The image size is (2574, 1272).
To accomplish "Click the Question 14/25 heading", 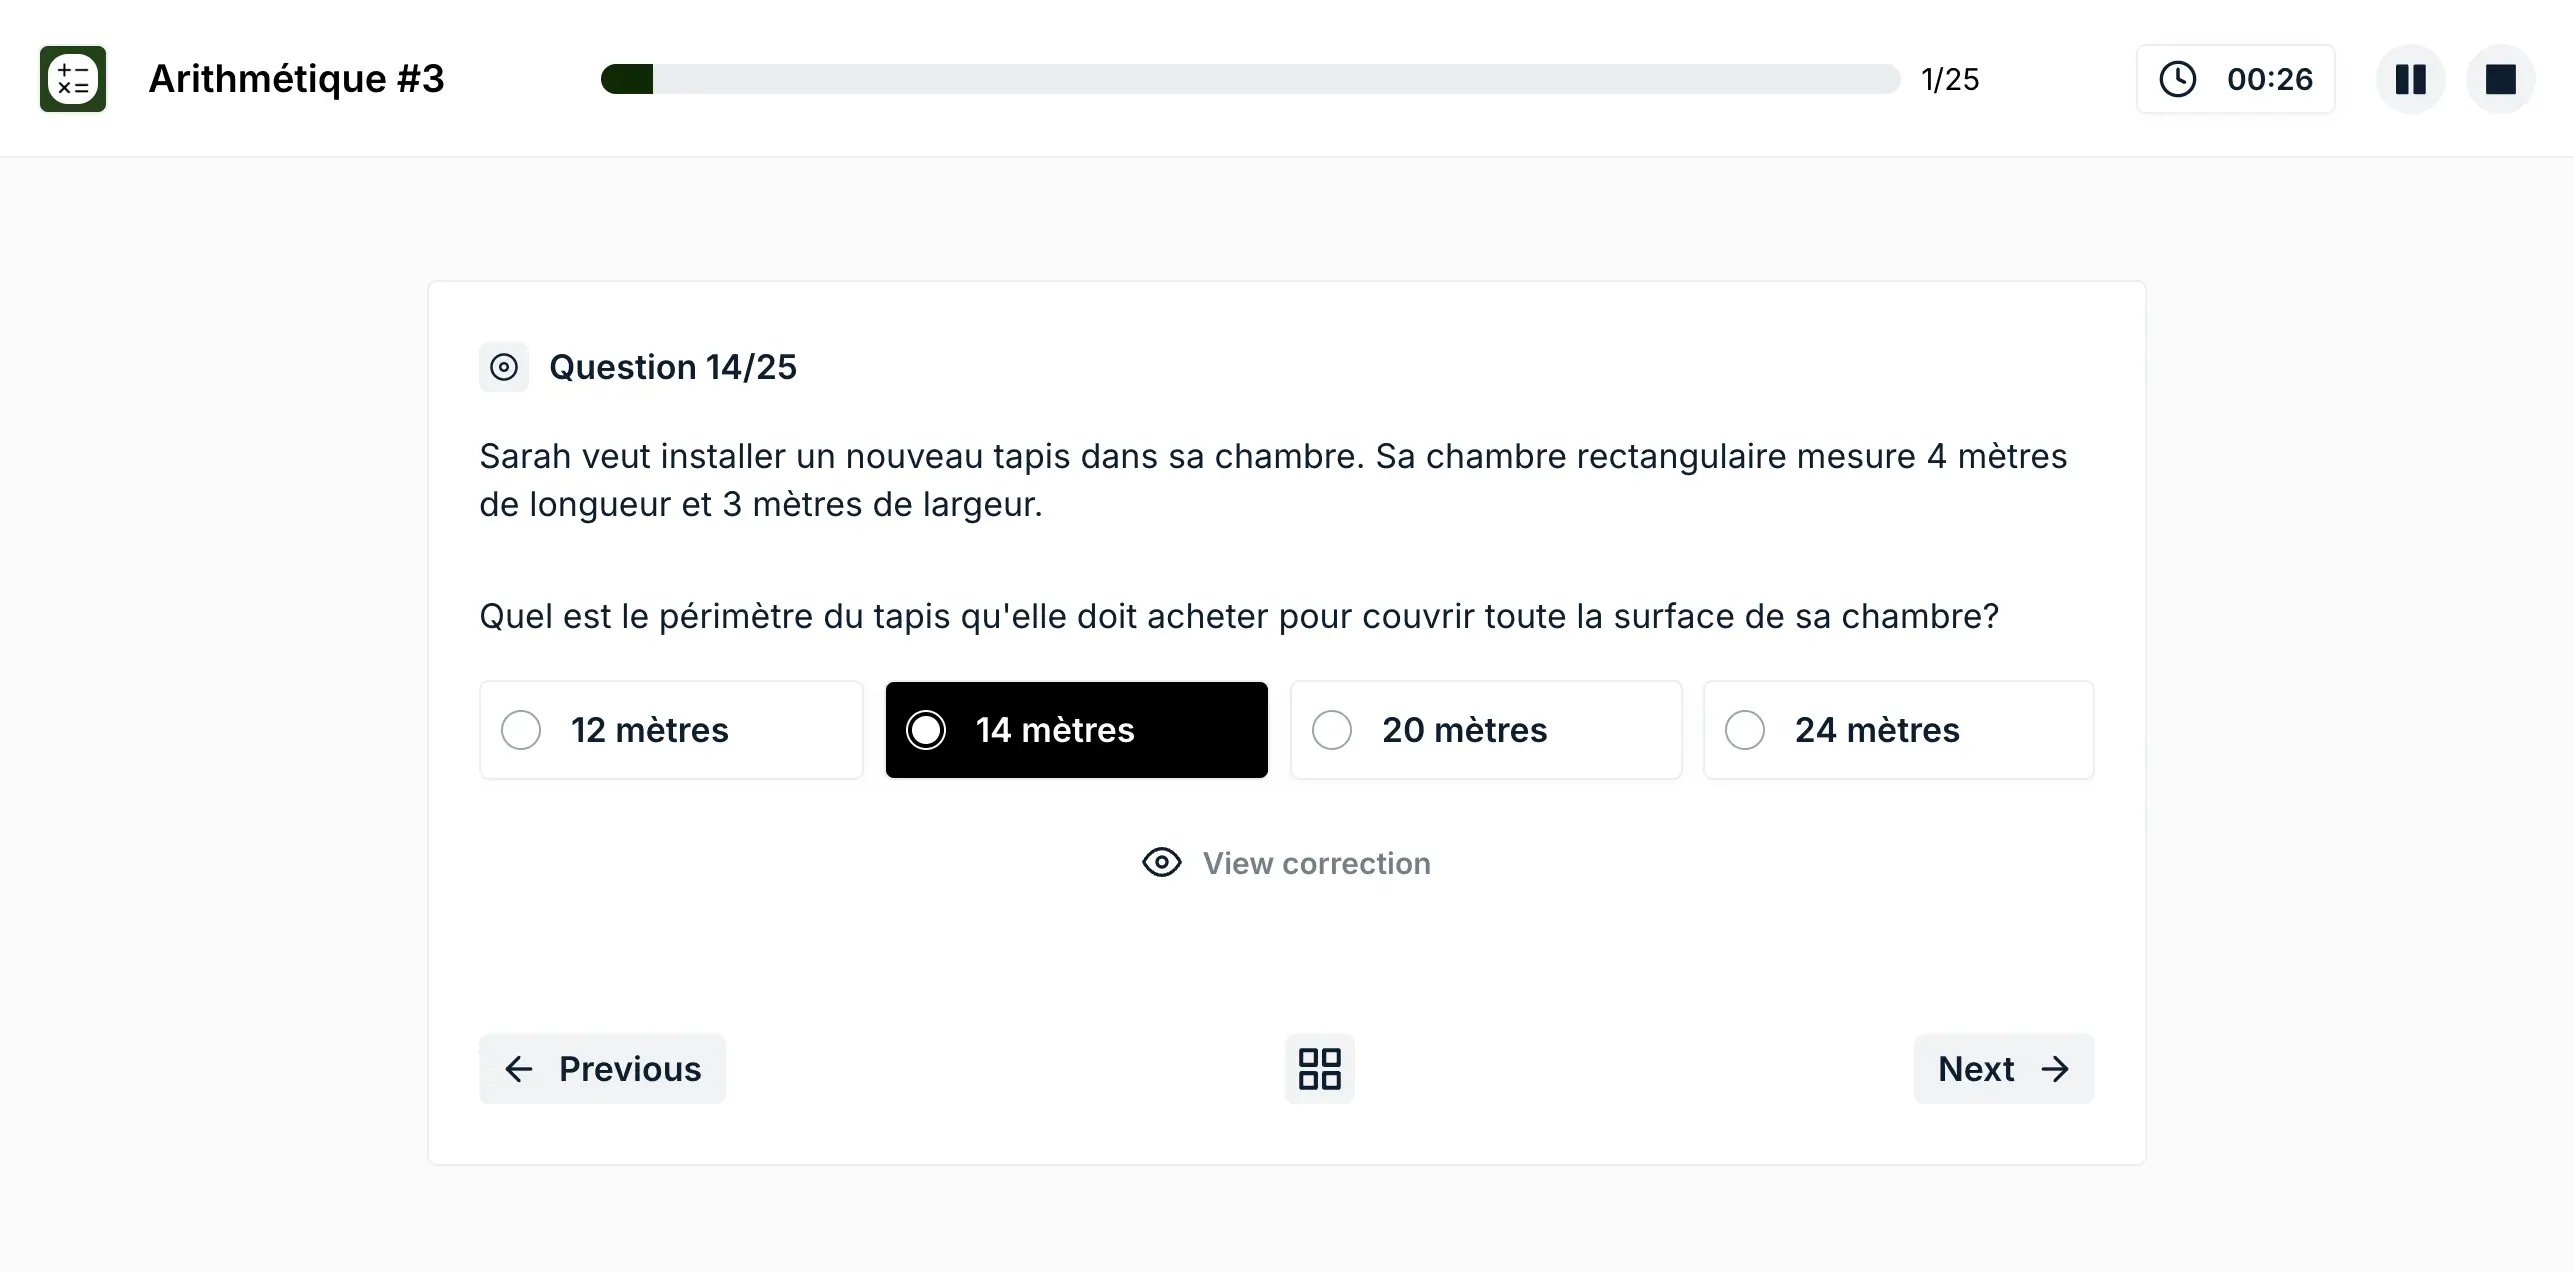I will [x=672, y=367].
